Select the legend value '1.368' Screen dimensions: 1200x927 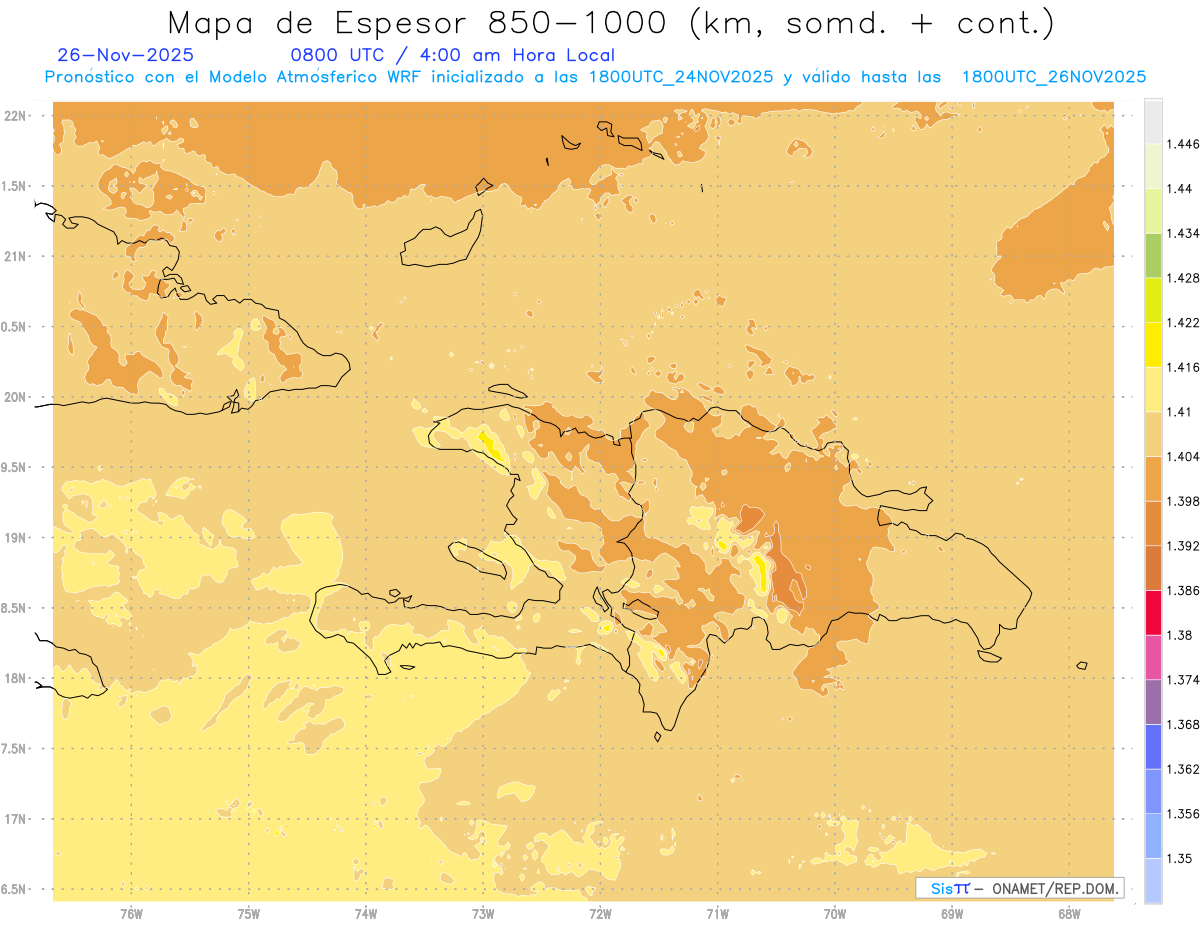(1183, 724)
